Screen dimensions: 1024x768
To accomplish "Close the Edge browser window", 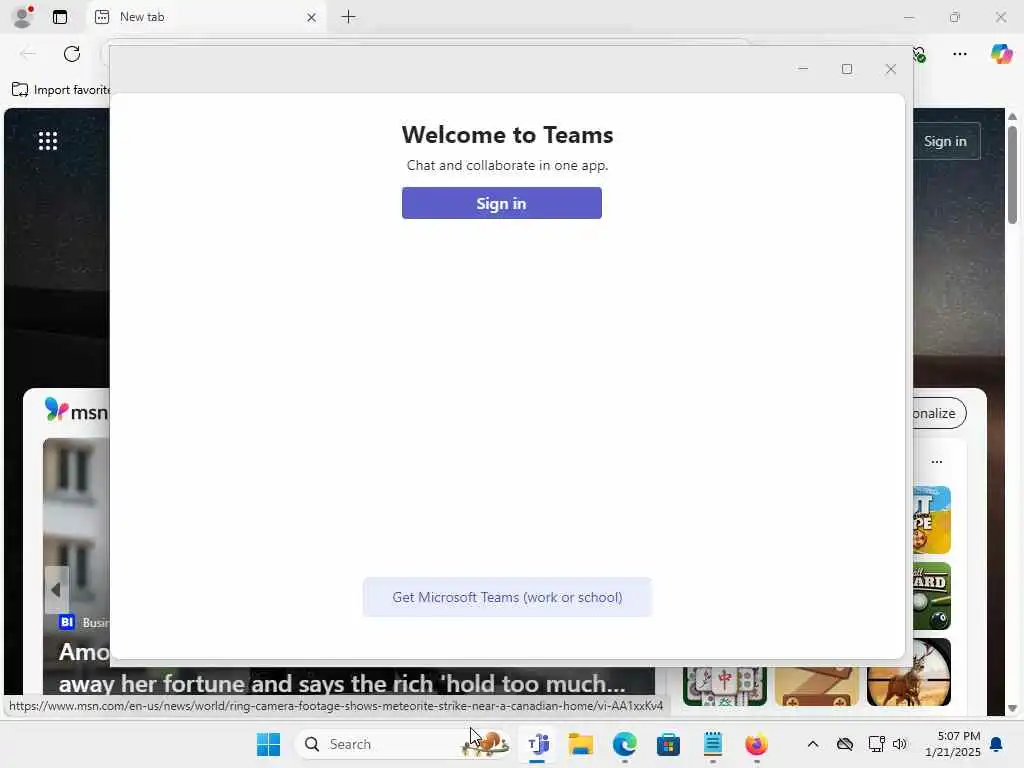I will [x=1001, y=17].
